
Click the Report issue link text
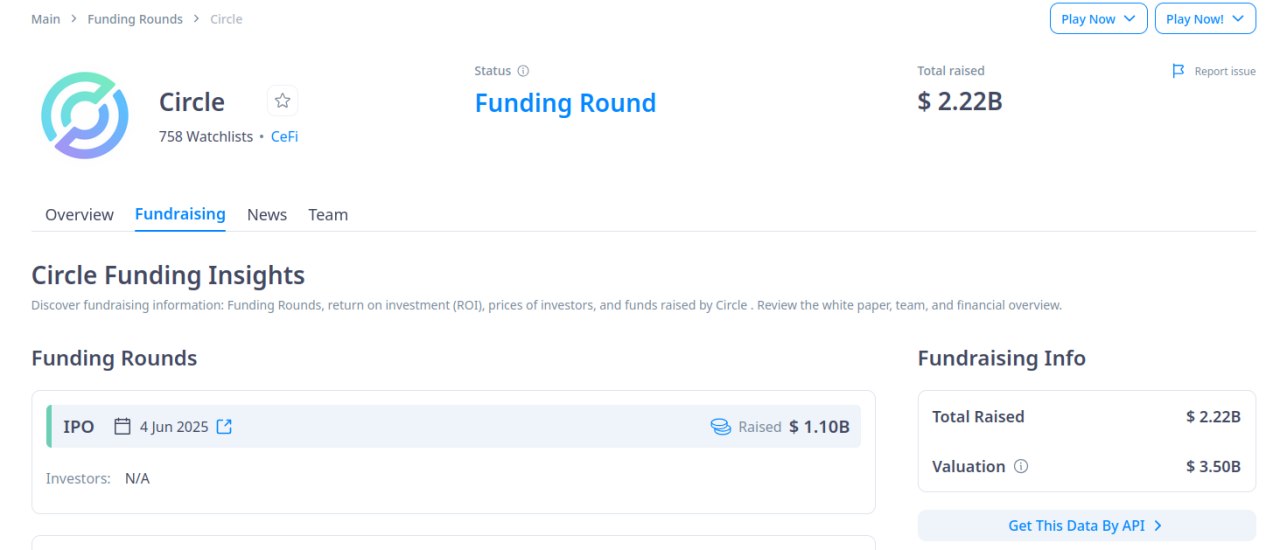coord(1225,72)
